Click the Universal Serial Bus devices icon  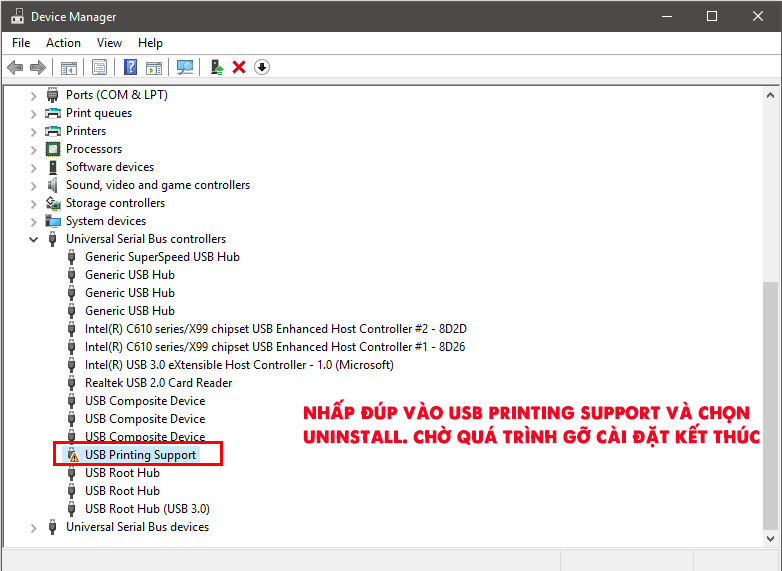coord(52,527)
